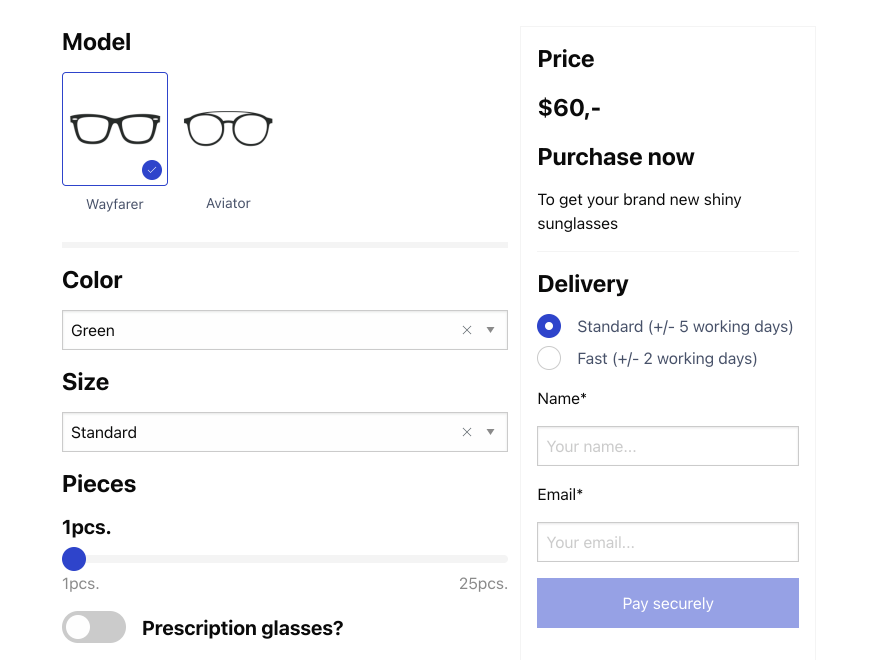This screenshot has width=880, height=660.
Task: Enable the Prescription glasses toggle
Action: tap(94, 627)
